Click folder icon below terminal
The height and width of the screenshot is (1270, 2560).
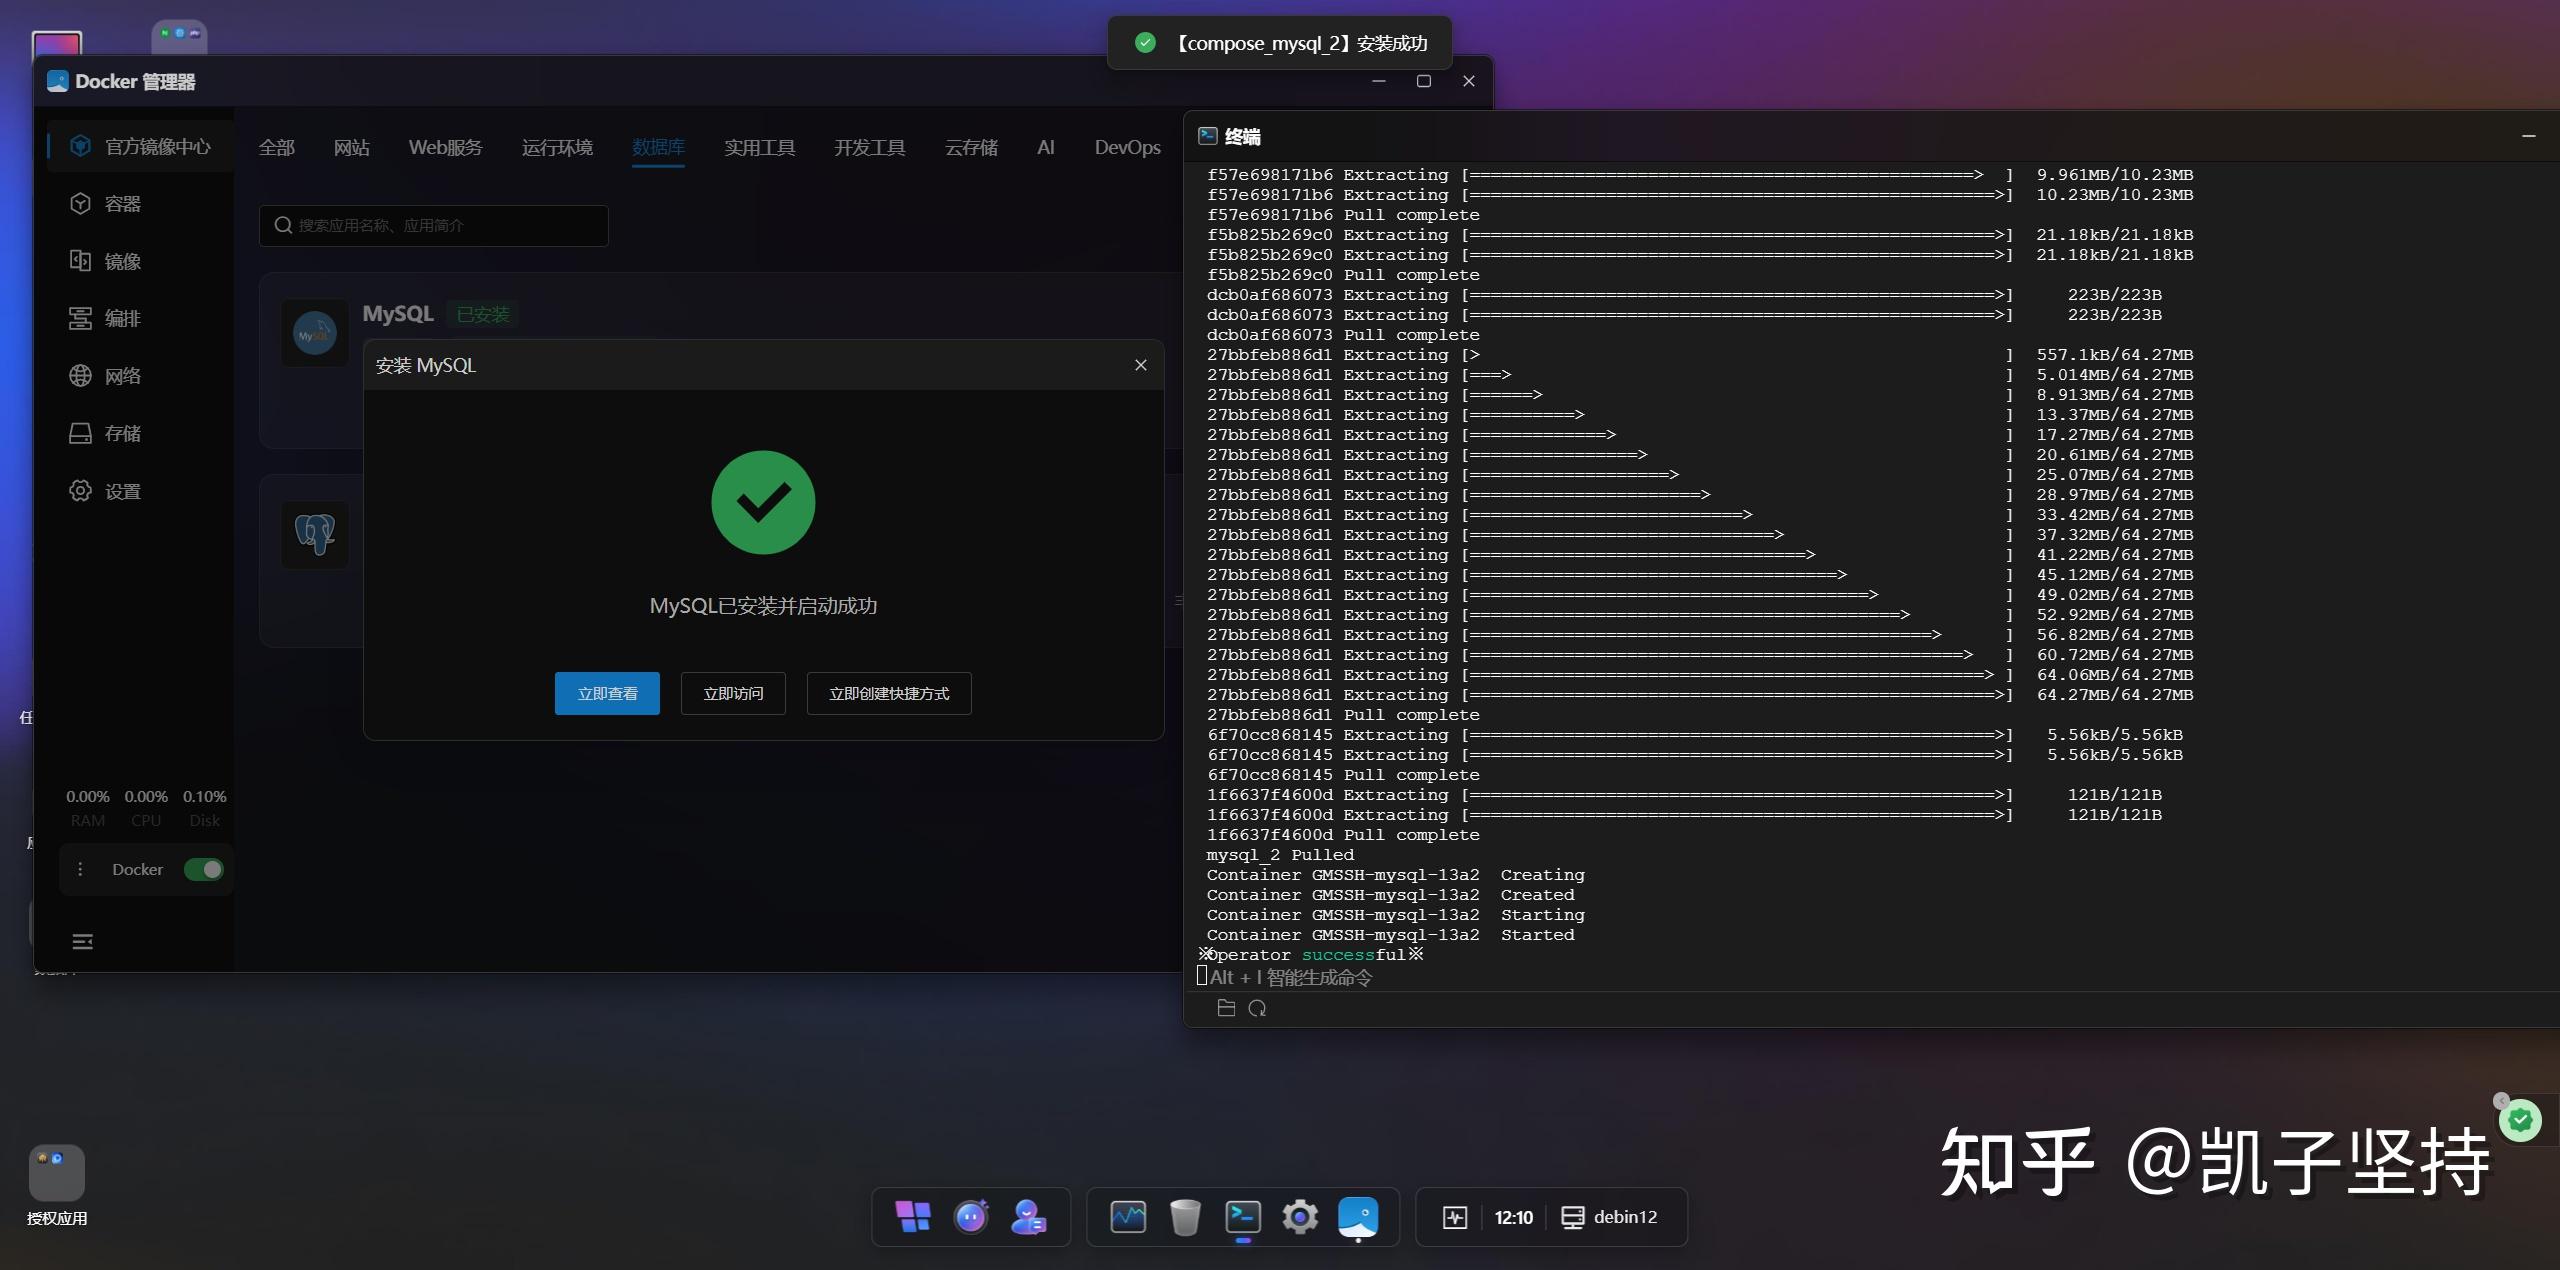[x=1226, y=1008]
